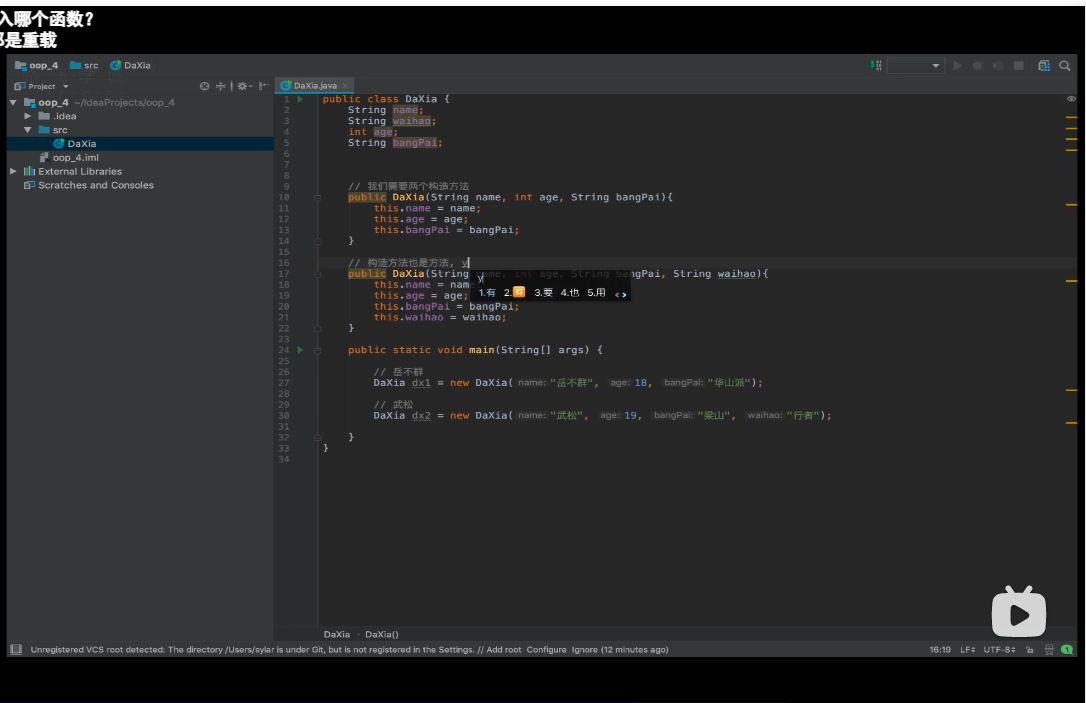Toggle fold marker at line 17 constructor
Viewport: 1086px width, 703px height.
[318, 274]
